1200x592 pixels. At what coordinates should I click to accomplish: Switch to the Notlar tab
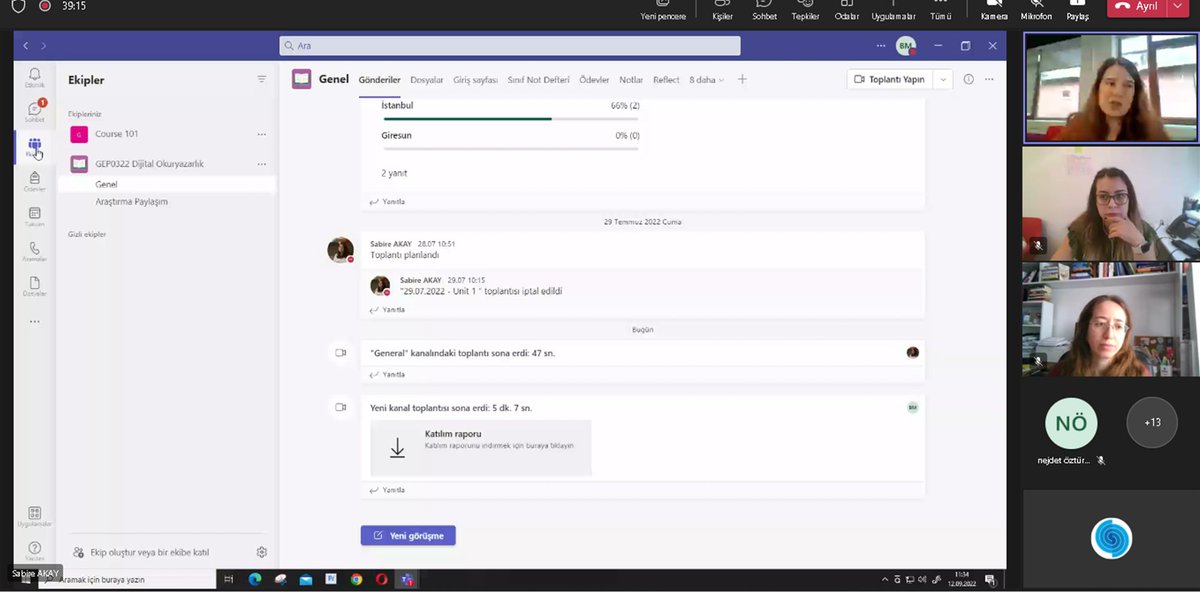pyautogui.click(x=631, y=80)
